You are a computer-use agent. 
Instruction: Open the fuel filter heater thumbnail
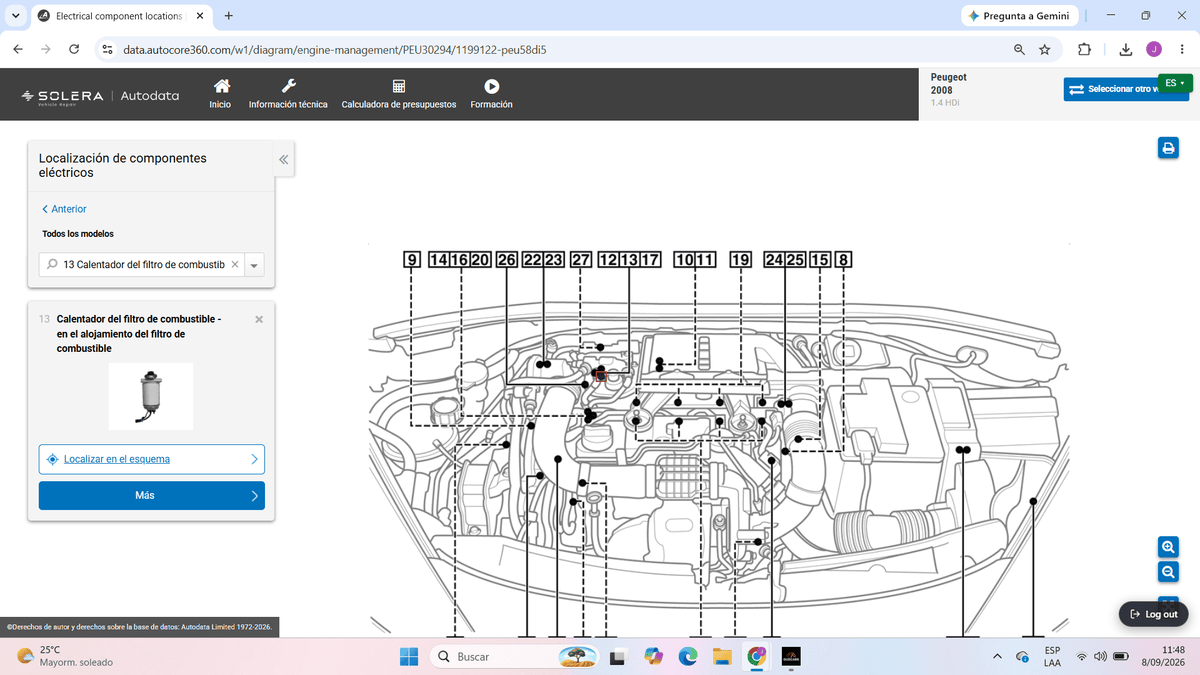point(151,396)
